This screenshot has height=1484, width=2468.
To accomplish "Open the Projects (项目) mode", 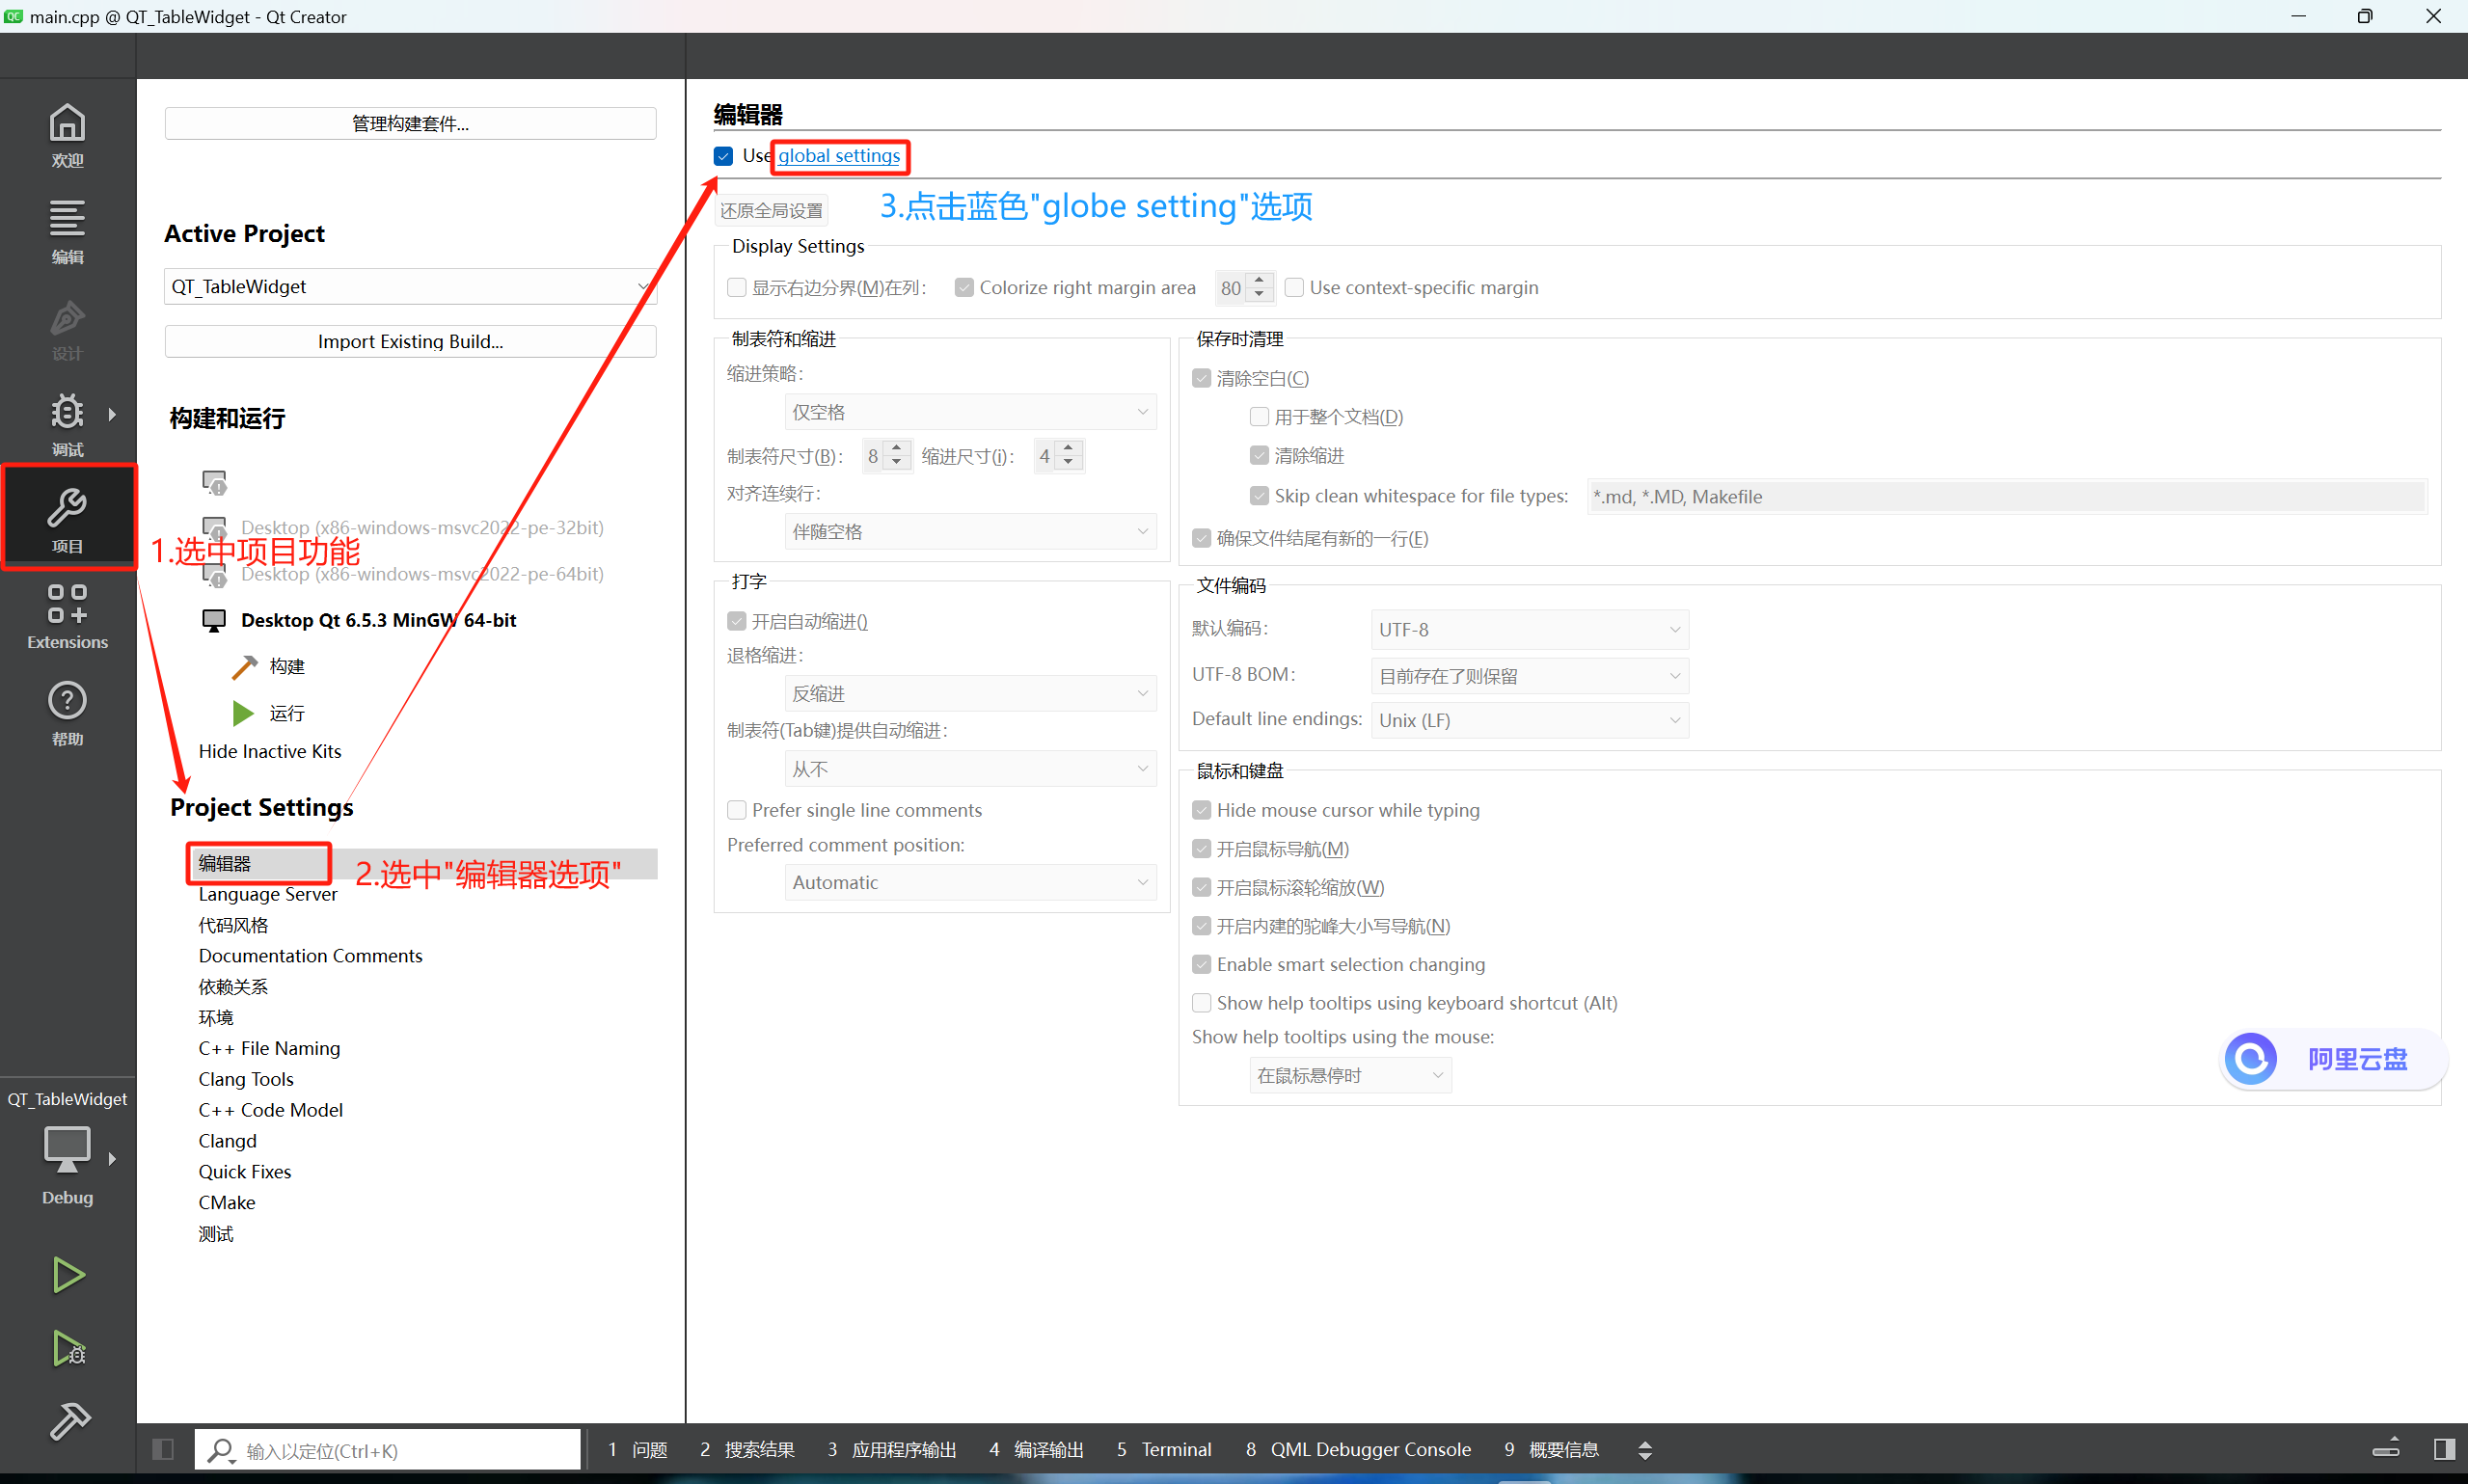I will (67, 520).
